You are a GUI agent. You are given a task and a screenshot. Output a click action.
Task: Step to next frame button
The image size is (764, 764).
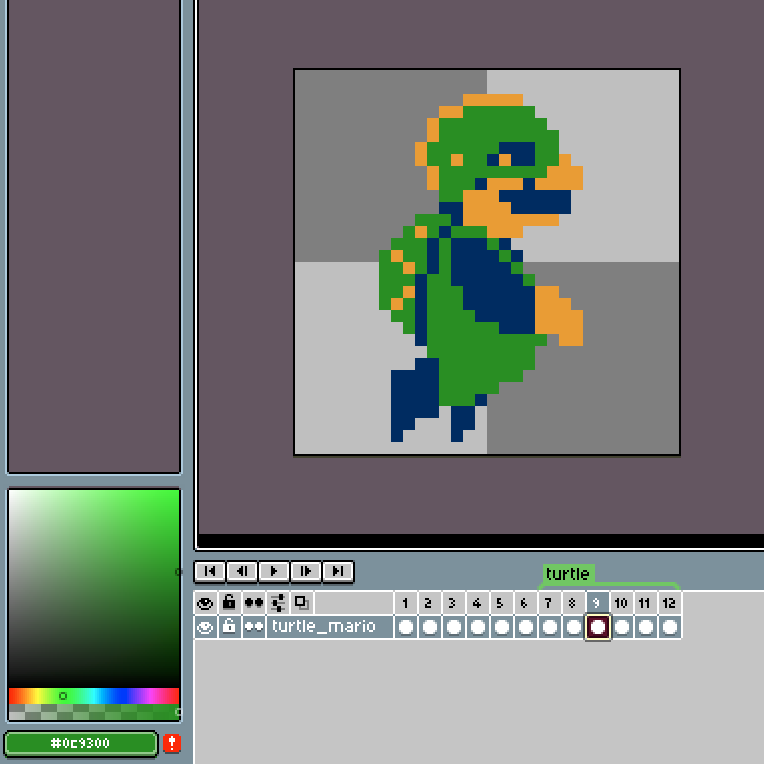point(306,571)
